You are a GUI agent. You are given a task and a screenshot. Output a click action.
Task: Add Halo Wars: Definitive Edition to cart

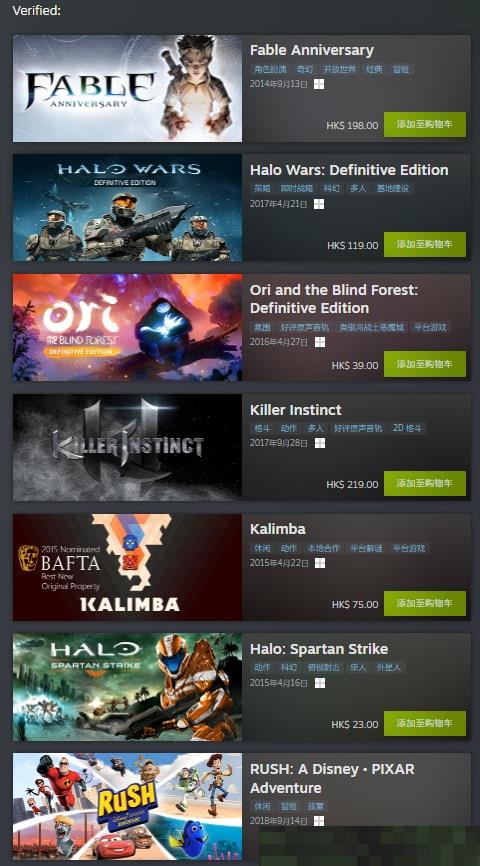pyautogui.click(x=425, y=244)
